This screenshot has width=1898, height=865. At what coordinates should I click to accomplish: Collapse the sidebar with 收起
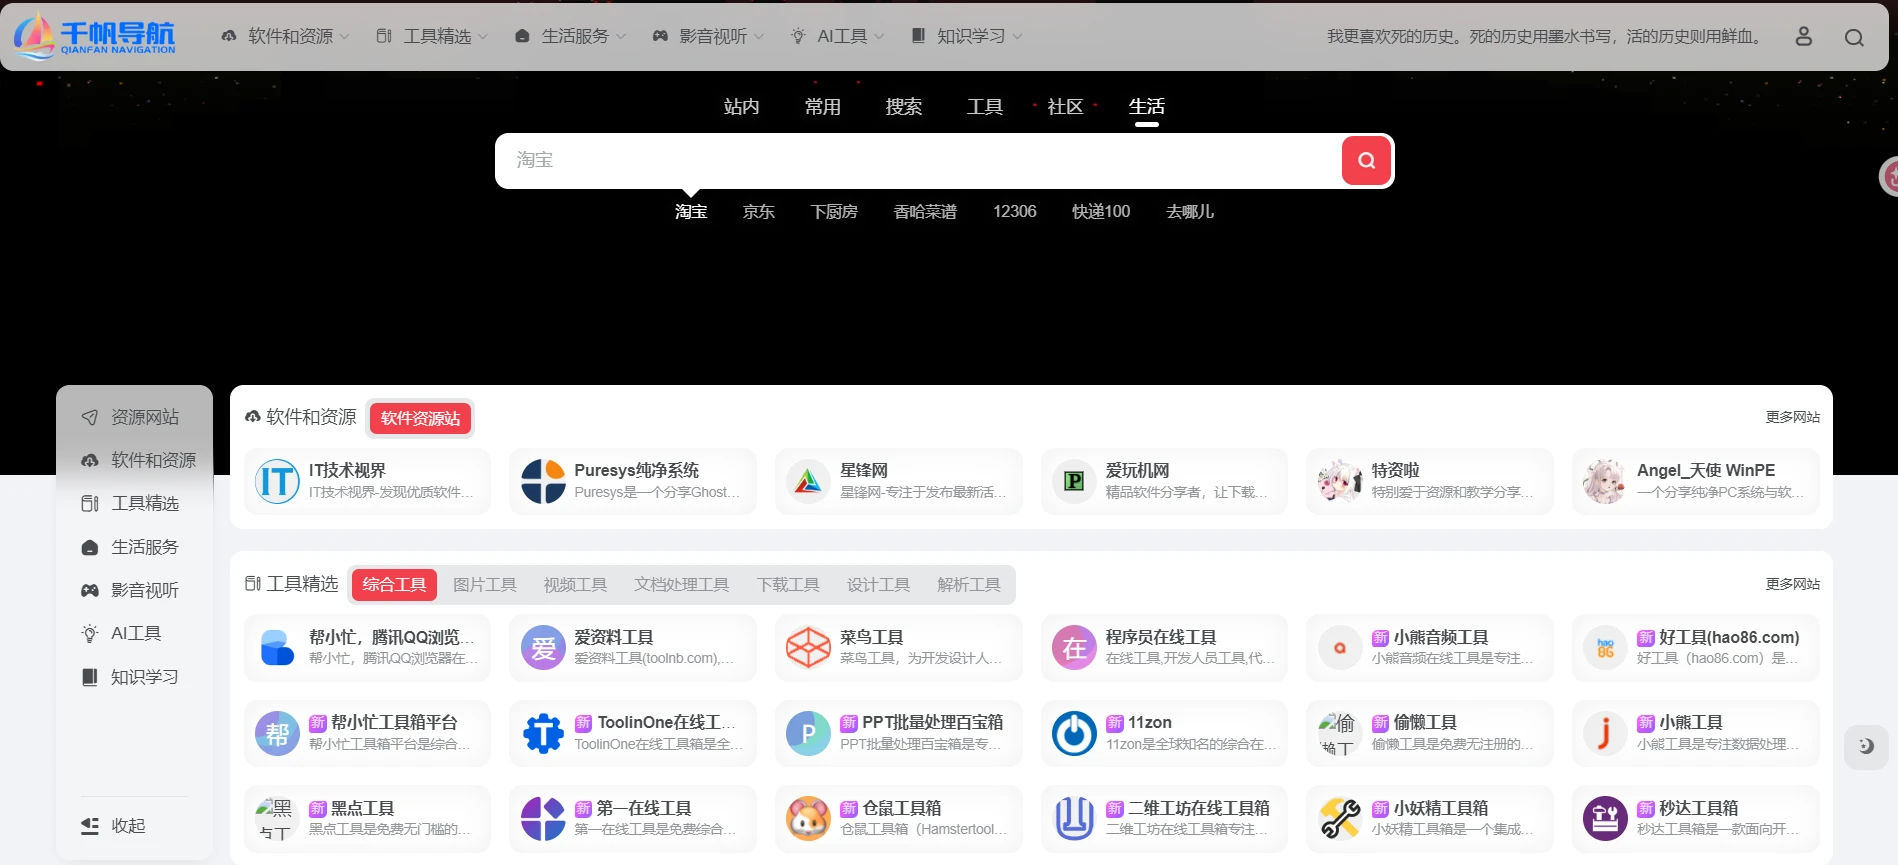pos(114,826)
